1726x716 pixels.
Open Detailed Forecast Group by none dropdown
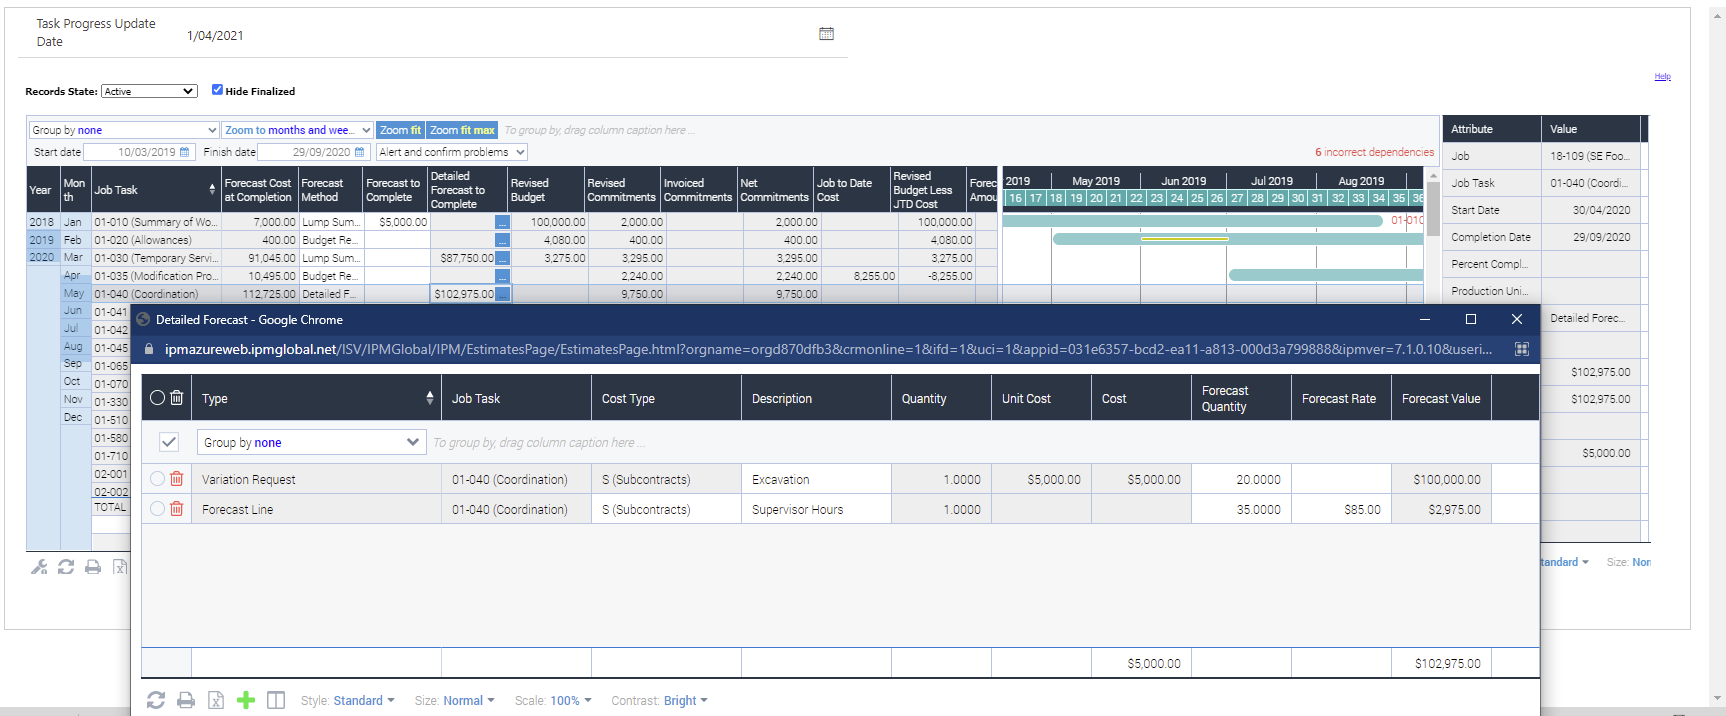(311, 442)
